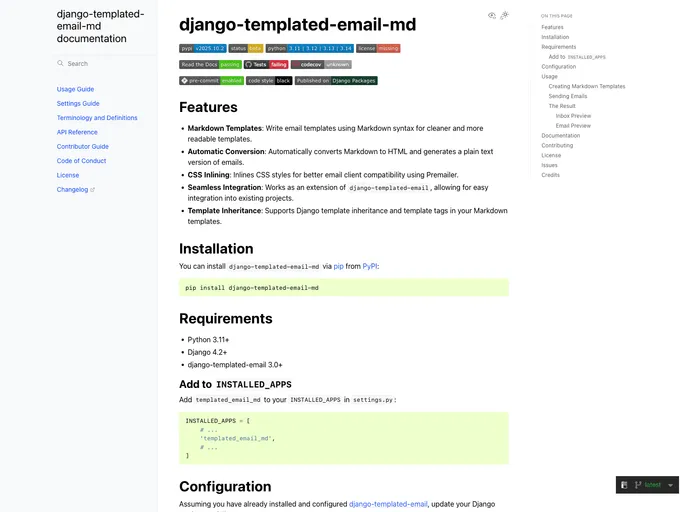This screenshot has height=512, width=688.
Task: Open the view page source eye icon
Action: [492, 15]
